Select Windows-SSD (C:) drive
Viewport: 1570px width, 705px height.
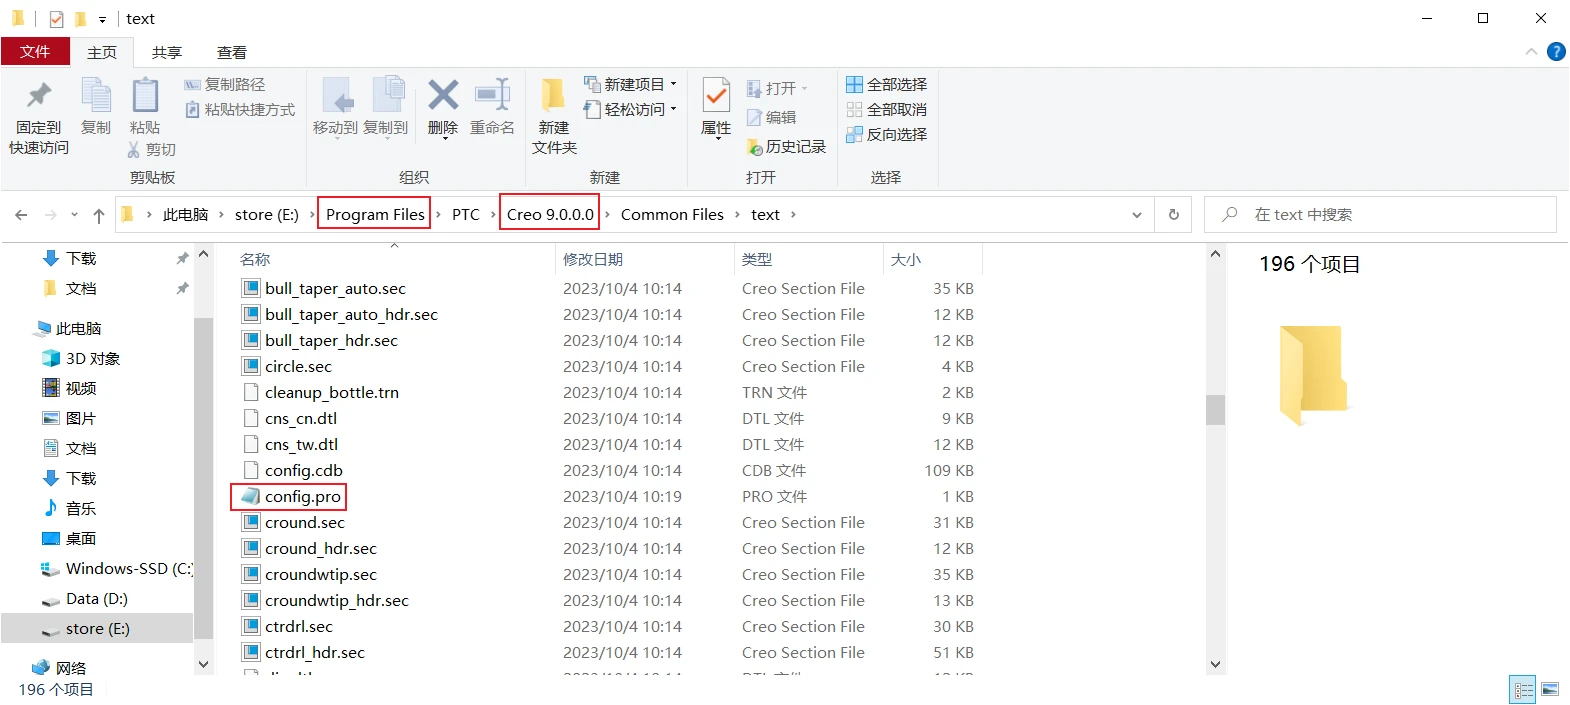point(116,569)
